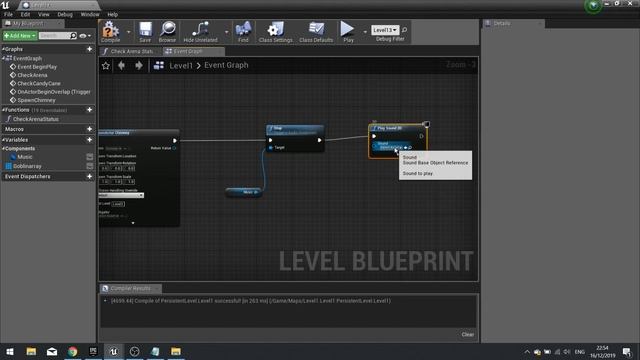Screen dimensions: 640x360
Task: Add a new event dispatcher with plus
Action: (x=89, y=176)
